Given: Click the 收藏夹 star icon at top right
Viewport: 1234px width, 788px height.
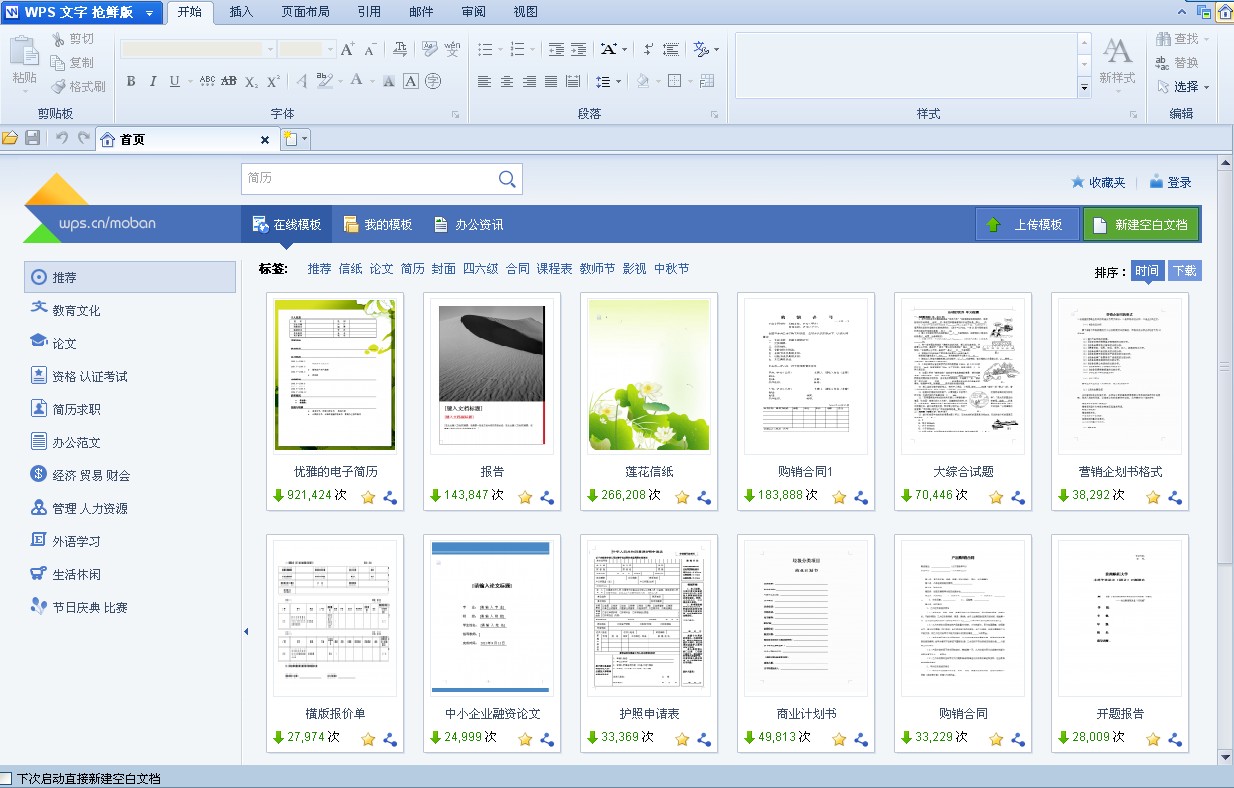Looking at the screenshot, I should click(x=1077, y=182).
